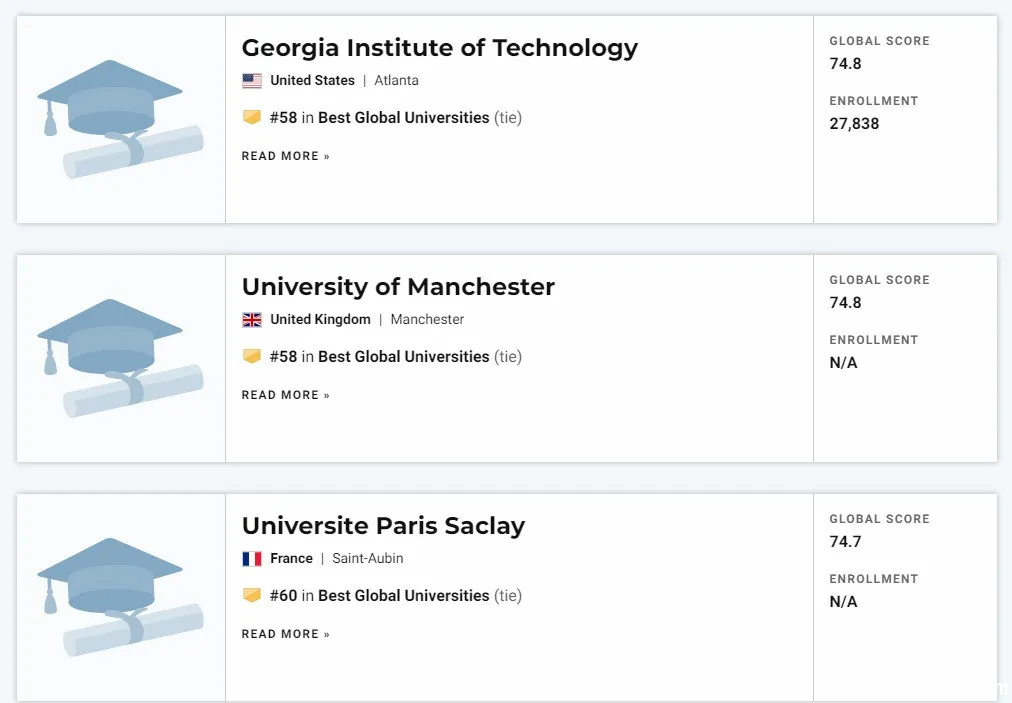Click Georgia Tech's graduation cap thumbnail
The image size is (1012, 703).
click(x=121, y=119)
